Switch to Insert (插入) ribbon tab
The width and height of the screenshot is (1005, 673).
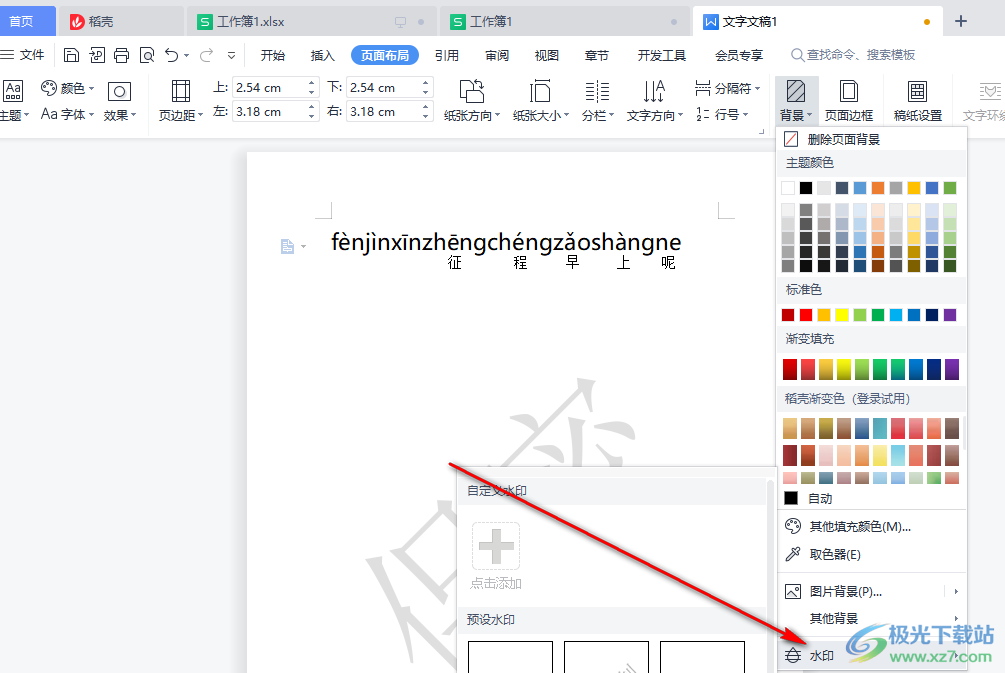[322, 55]
